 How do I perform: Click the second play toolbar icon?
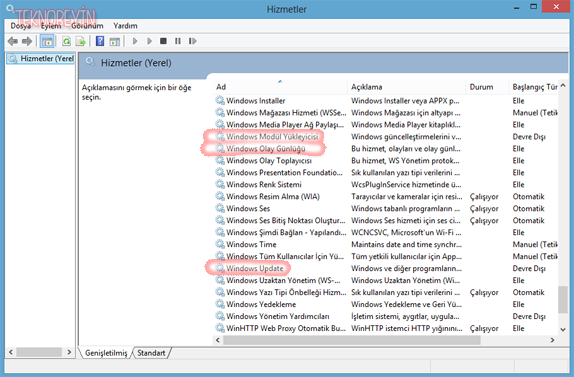pos(149,41)
